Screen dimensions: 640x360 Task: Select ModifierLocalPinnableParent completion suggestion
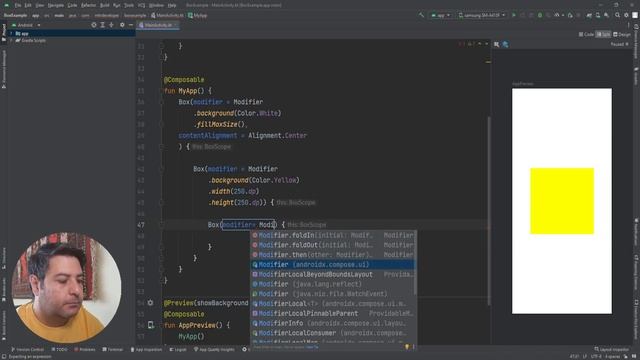tap(333, 313)
